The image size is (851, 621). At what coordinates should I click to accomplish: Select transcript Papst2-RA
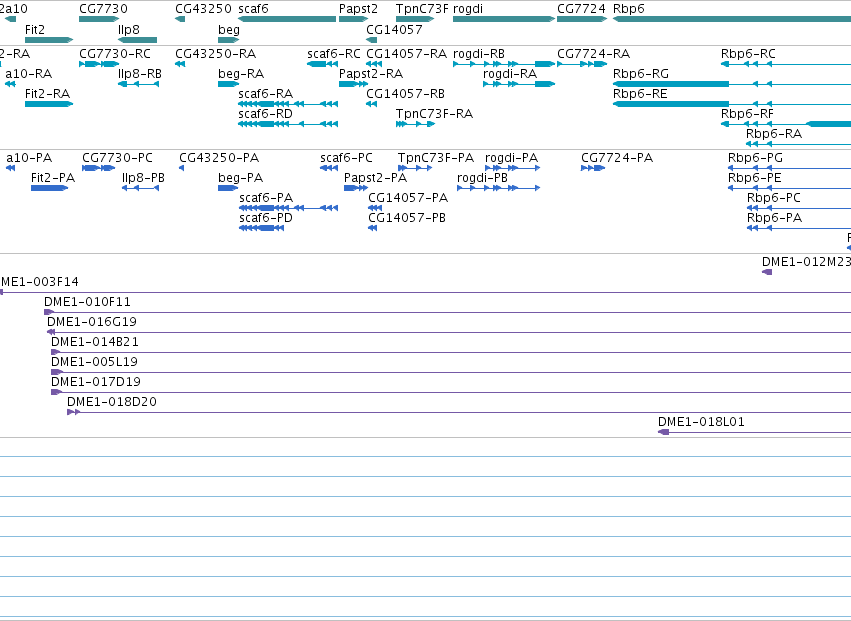354,84
